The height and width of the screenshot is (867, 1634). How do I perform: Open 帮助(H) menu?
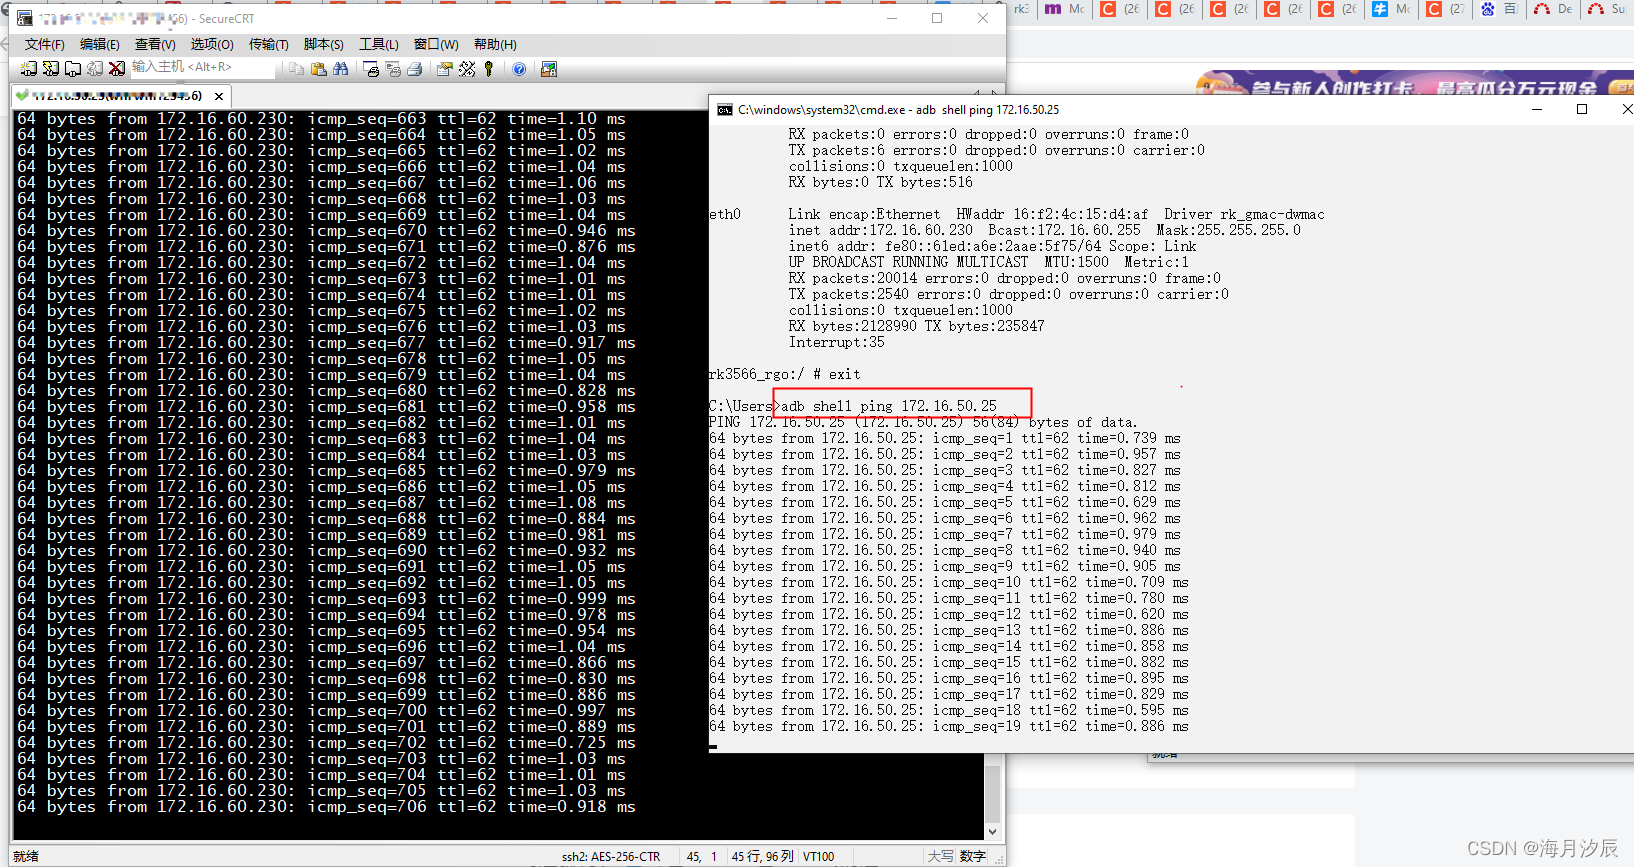click(495, 44)
